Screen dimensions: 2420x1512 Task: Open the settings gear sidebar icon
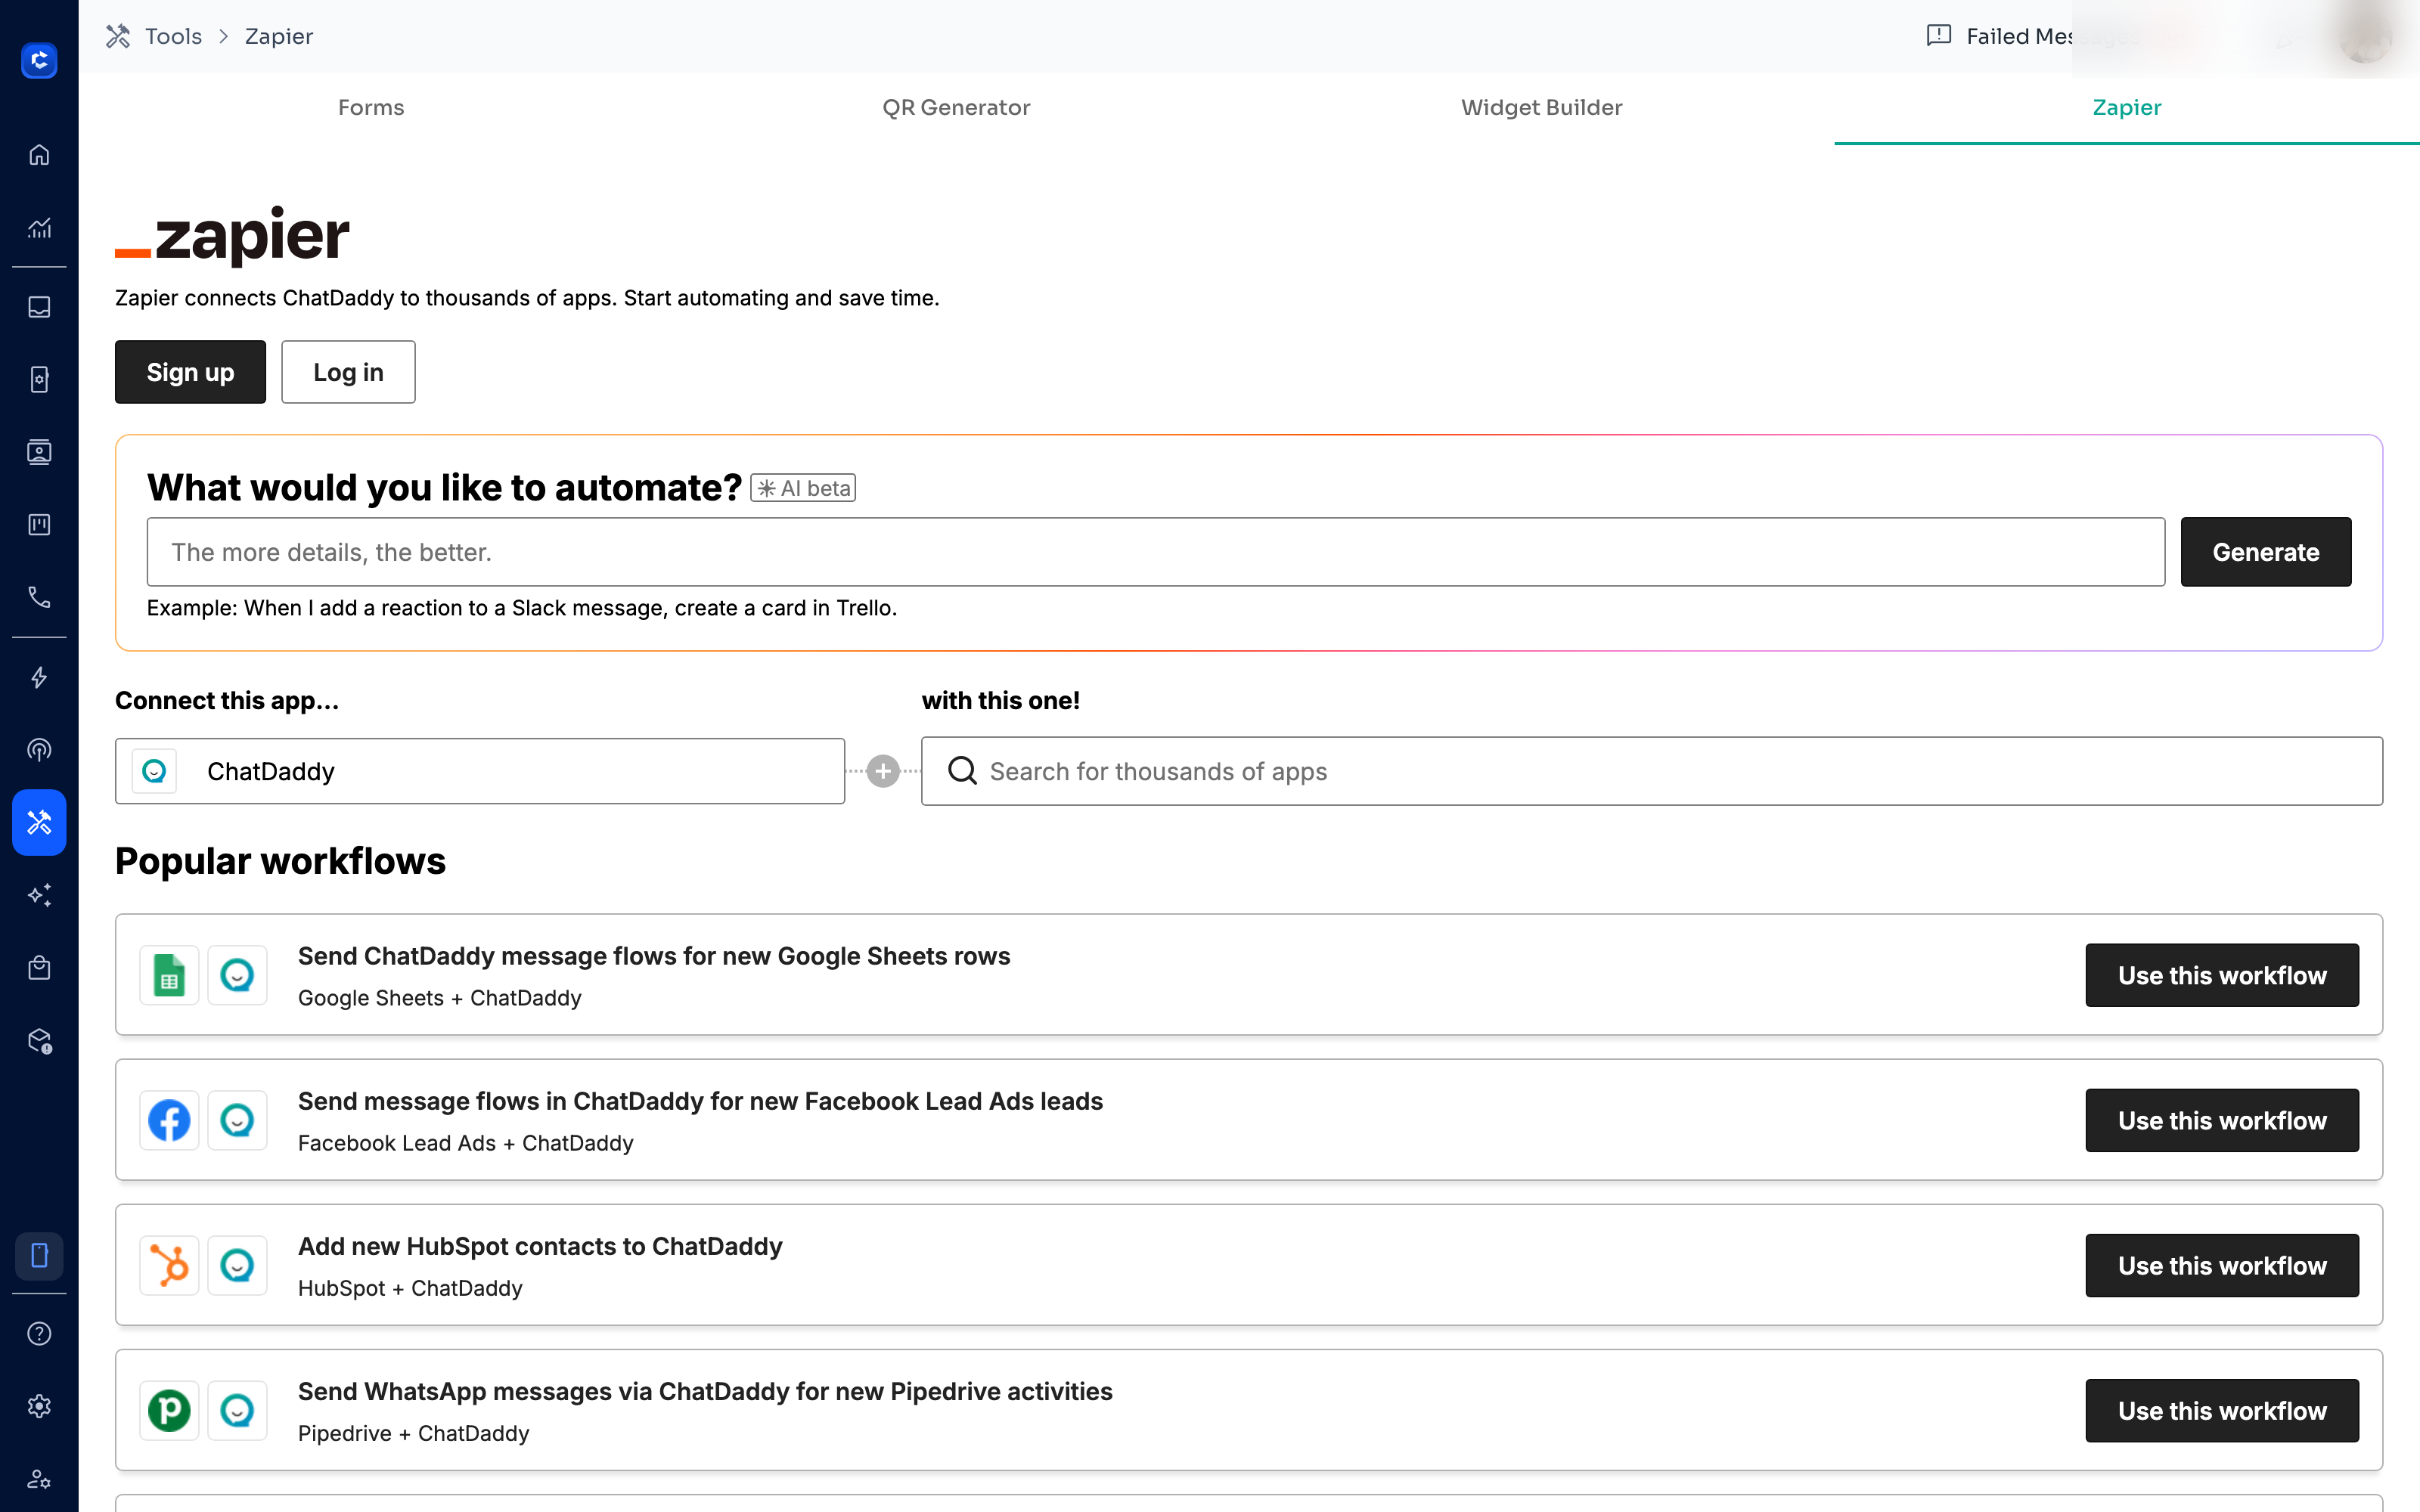pyautogui.click(x=39, y=1406)
